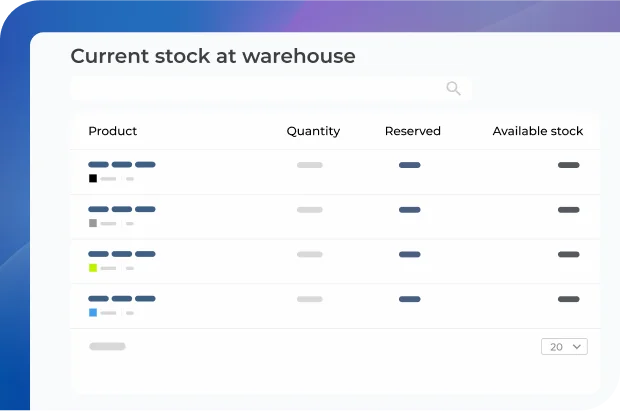This screenshot has width=620, height=411.
Task: Open the 20 rows-per-page dropdown
Action: point(564,347)
